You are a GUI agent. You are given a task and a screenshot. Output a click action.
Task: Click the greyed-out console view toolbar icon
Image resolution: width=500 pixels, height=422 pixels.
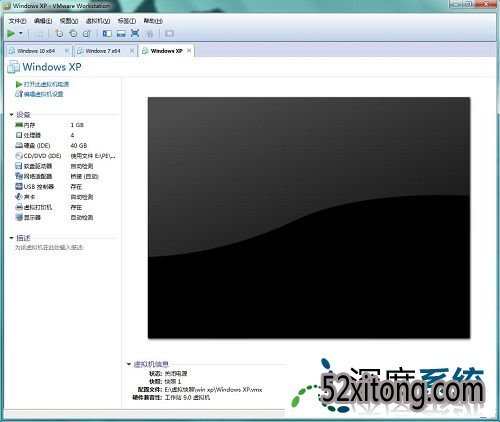tap(169, 33)
